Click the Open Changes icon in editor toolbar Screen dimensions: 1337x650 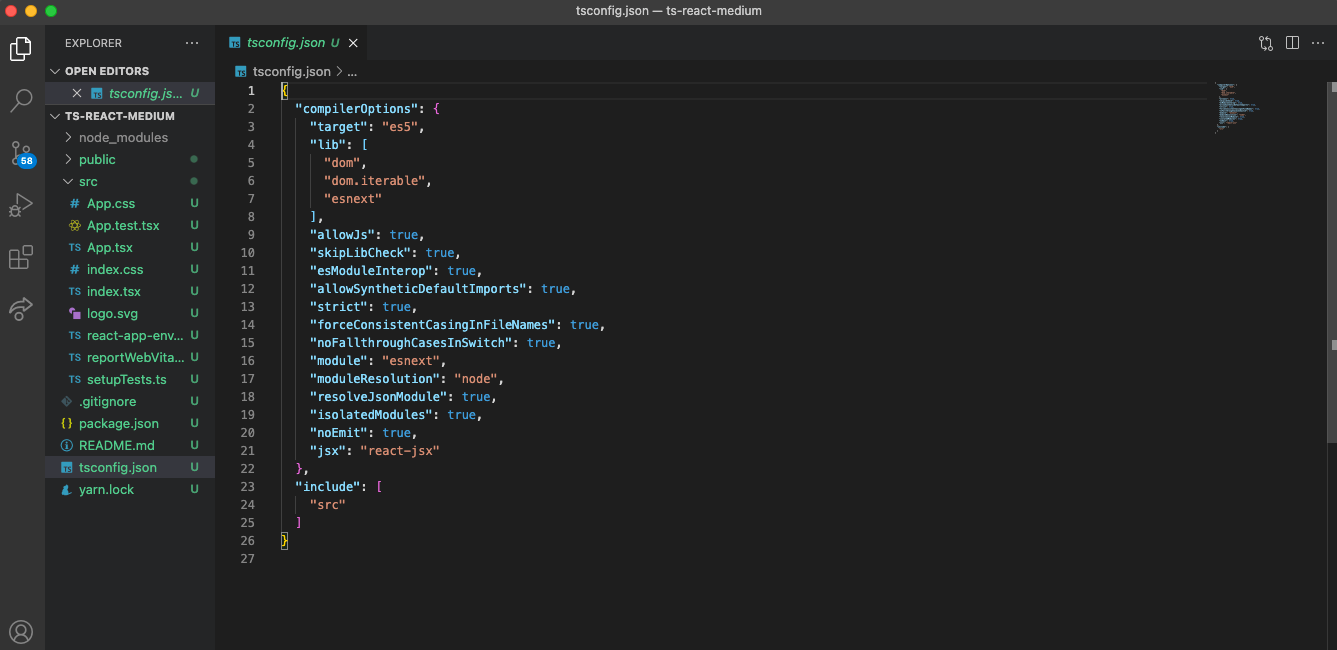tap(1266, 43)
